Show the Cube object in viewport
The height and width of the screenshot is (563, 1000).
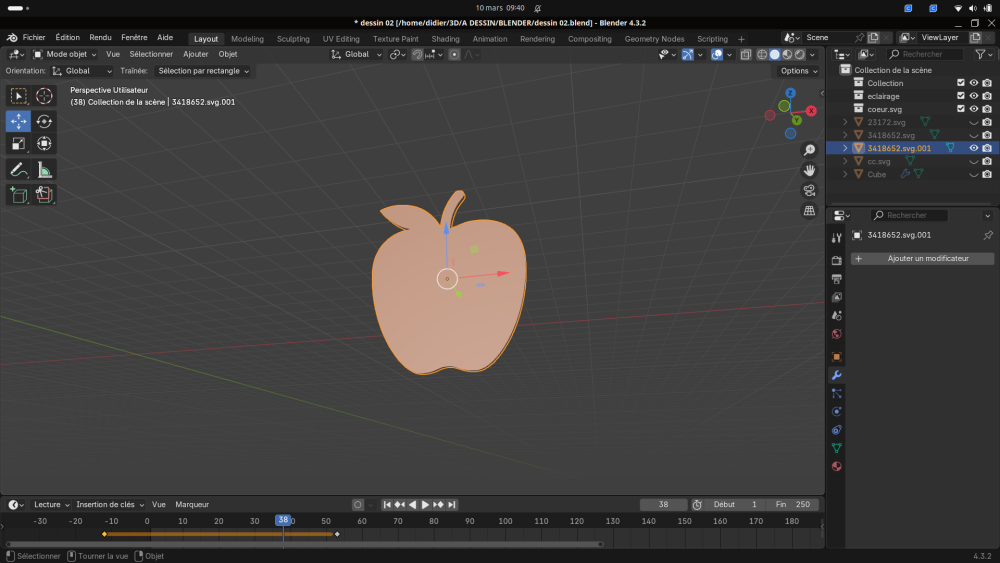point(973,174)
